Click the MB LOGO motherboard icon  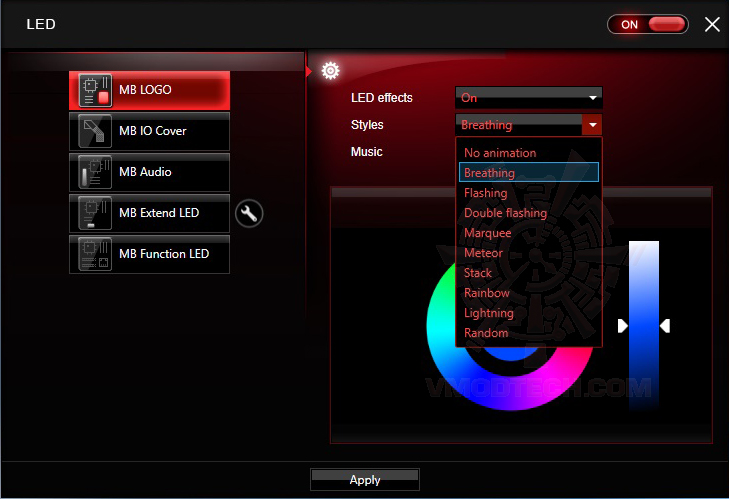95,90
